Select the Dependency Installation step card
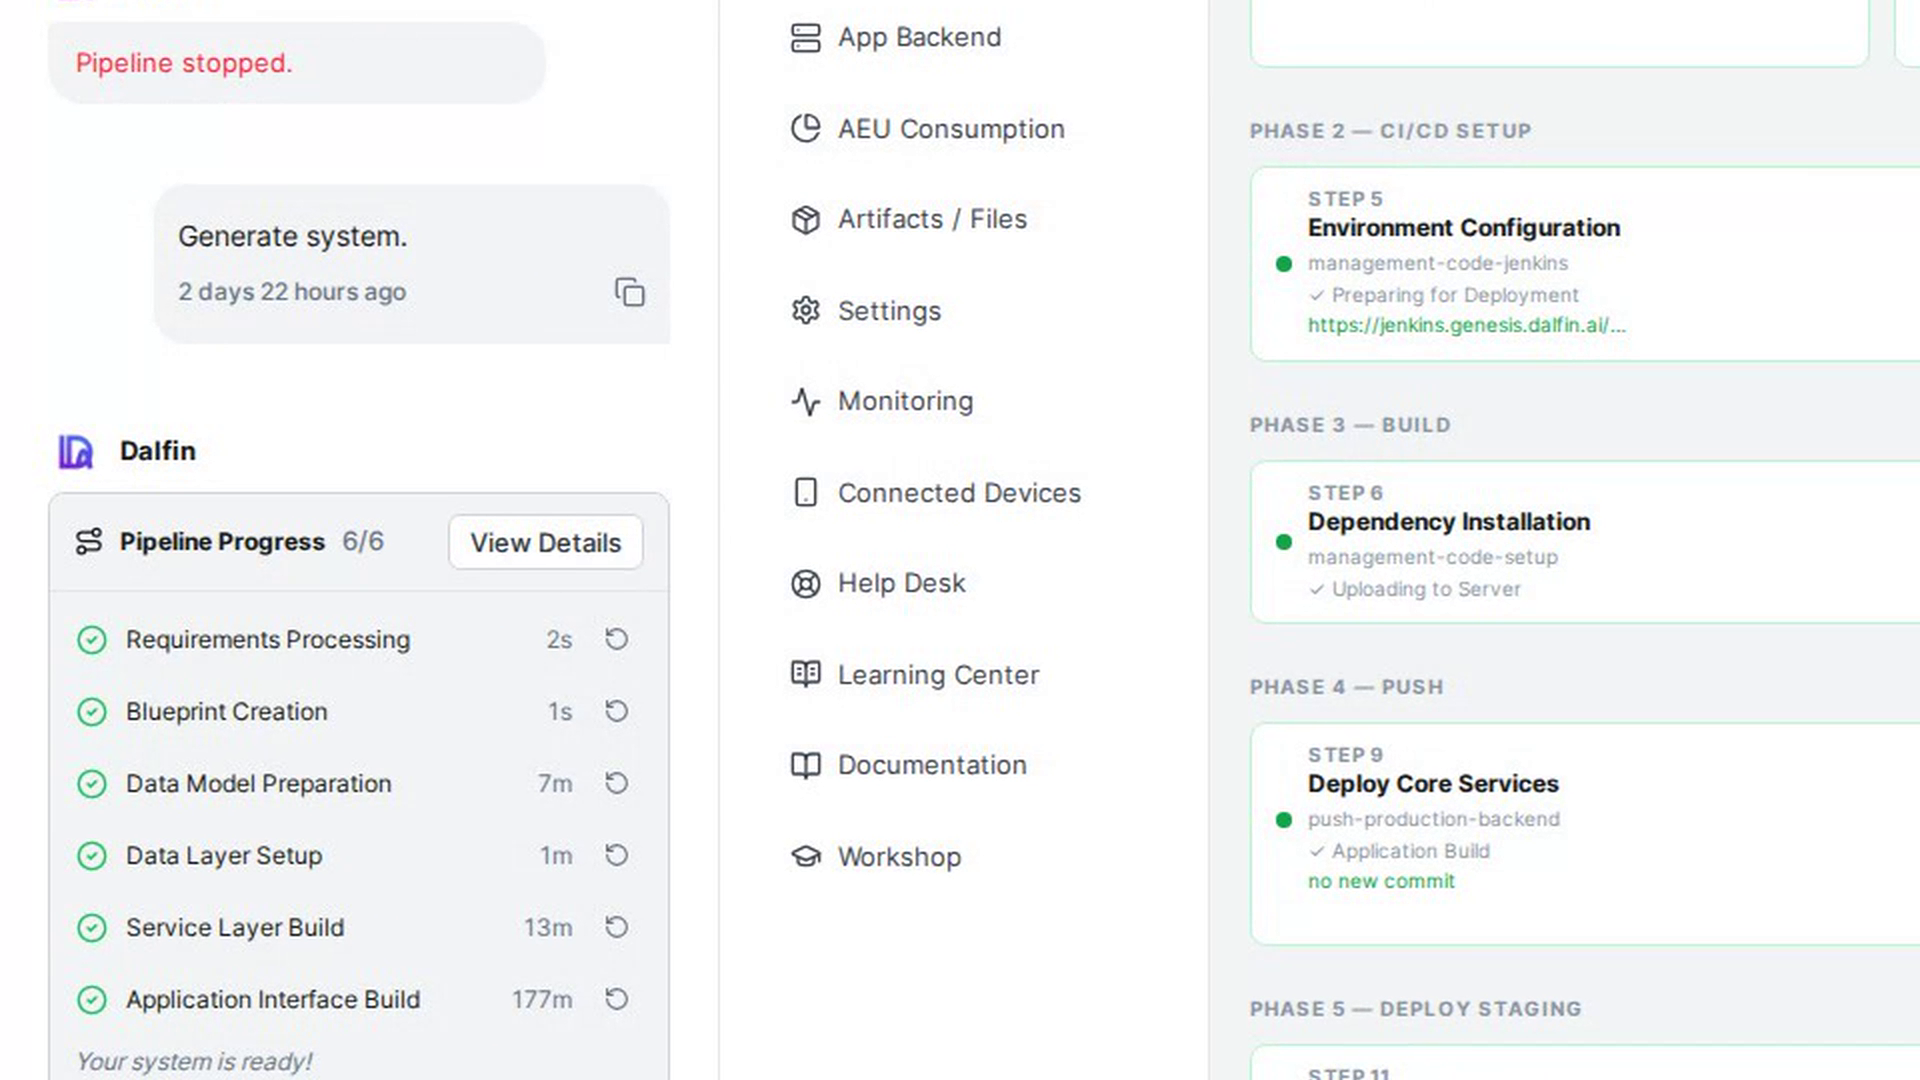The image size is (1920, 1080). 1585,542
